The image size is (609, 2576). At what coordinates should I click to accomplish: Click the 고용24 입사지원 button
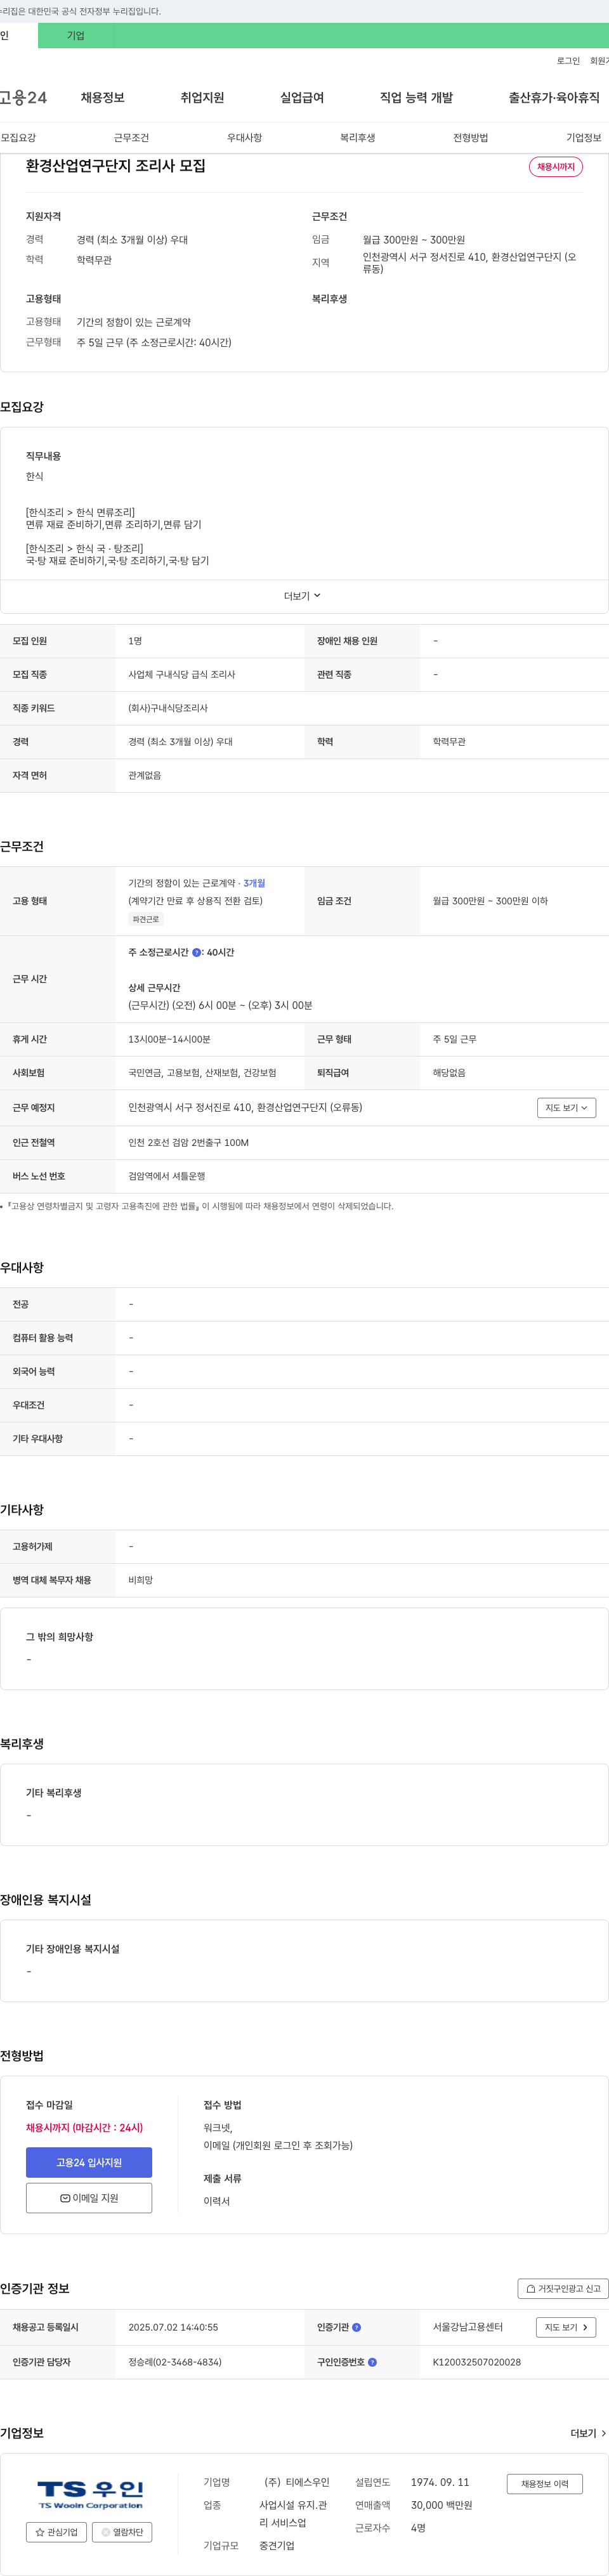point(89,2163)
